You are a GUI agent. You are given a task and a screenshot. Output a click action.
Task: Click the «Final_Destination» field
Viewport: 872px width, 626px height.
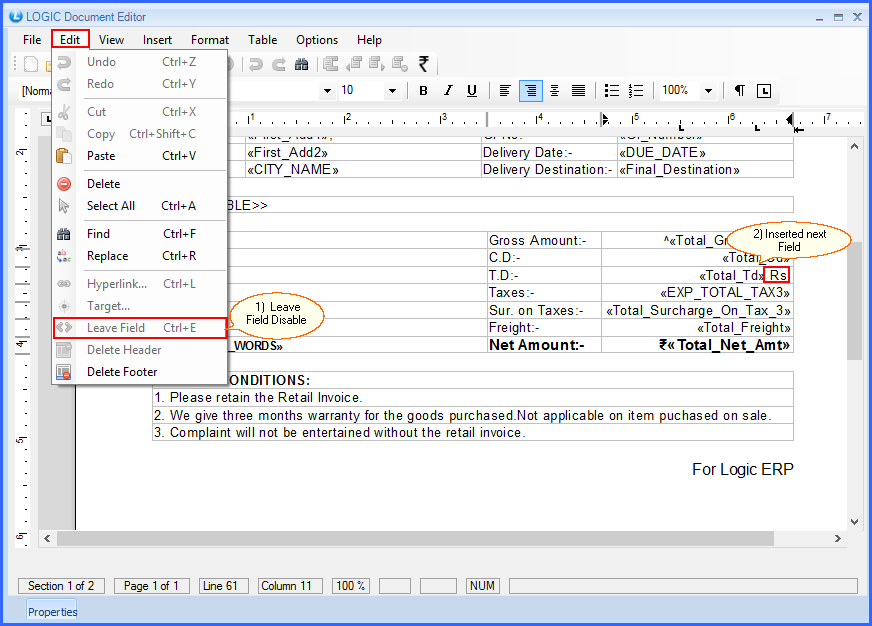679,170
